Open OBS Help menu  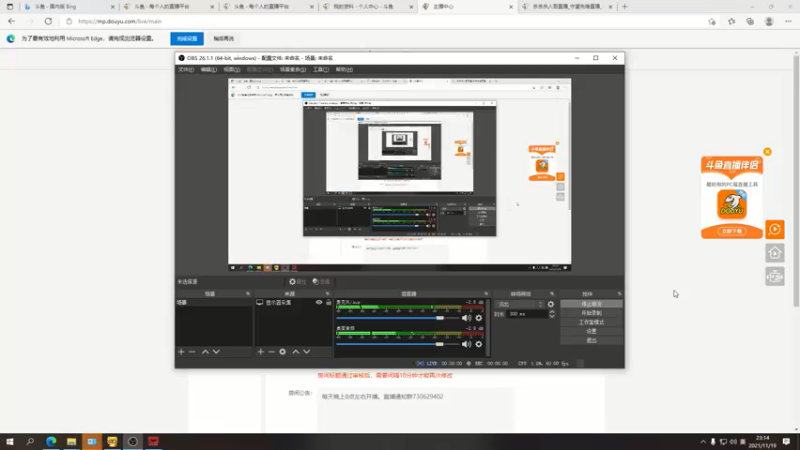344,69
